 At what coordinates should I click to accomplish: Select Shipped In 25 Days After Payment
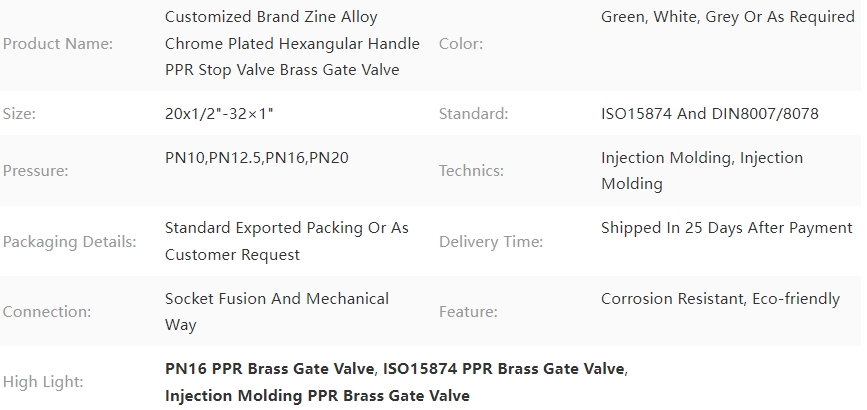(727, 228)
